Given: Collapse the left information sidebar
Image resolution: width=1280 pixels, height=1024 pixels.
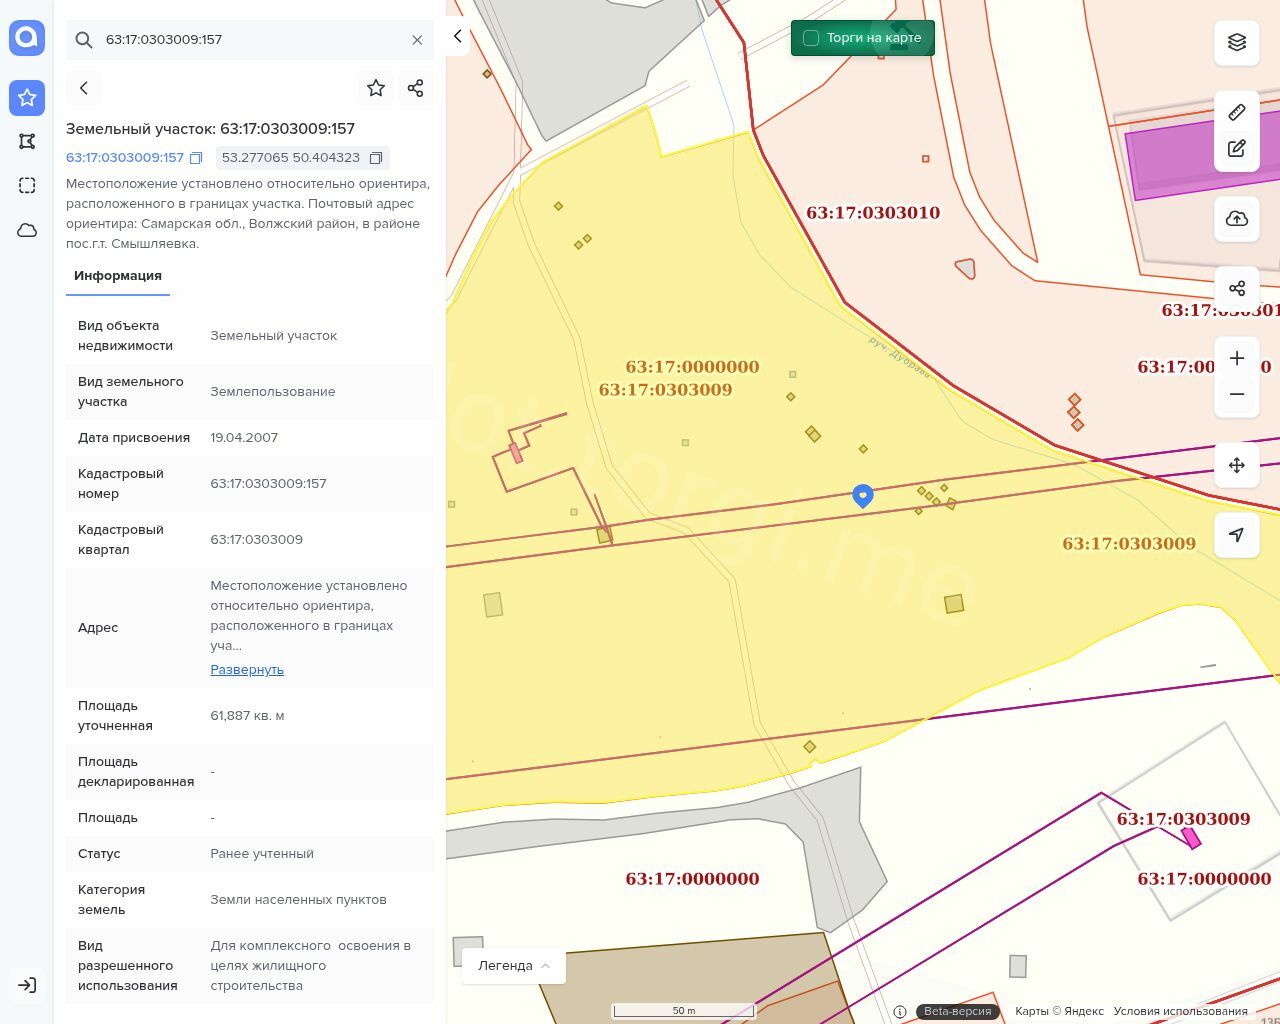Looking at the screenshot, I should pyautogui.click(x=458, y=37).
